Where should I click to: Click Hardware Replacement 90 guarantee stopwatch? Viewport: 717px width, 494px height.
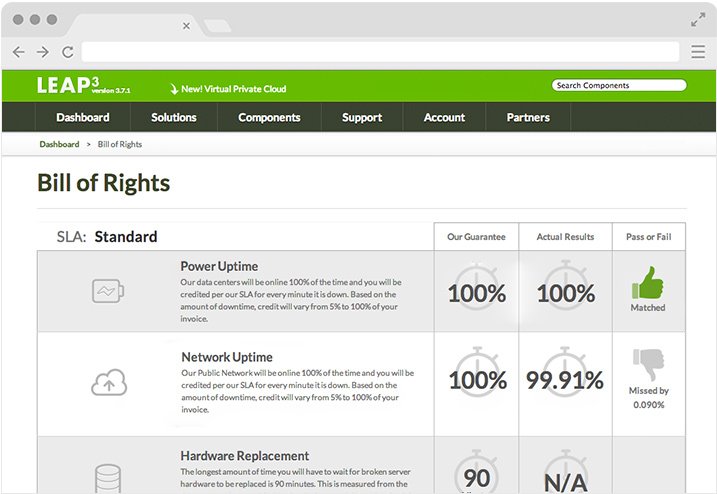point(476,473)
